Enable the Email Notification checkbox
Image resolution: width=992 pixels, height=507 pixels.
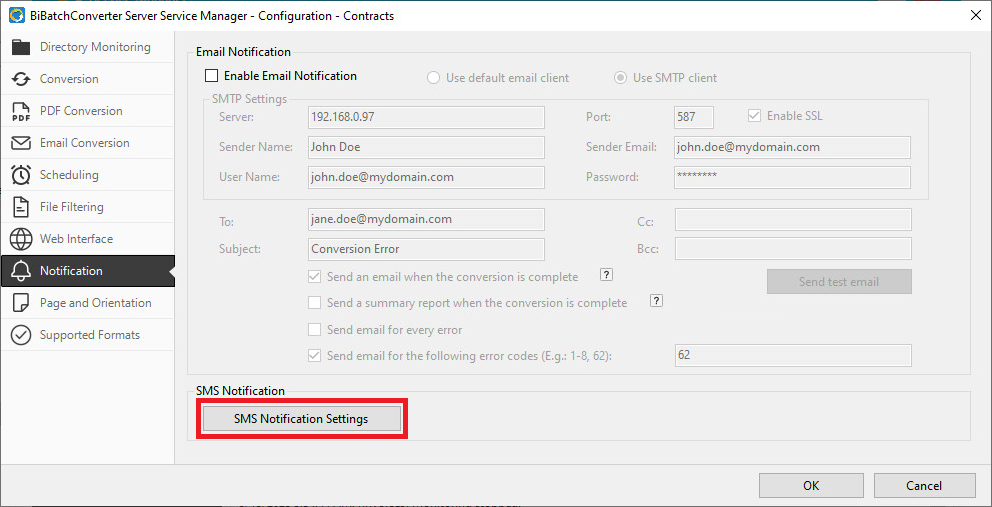point(211,76)
